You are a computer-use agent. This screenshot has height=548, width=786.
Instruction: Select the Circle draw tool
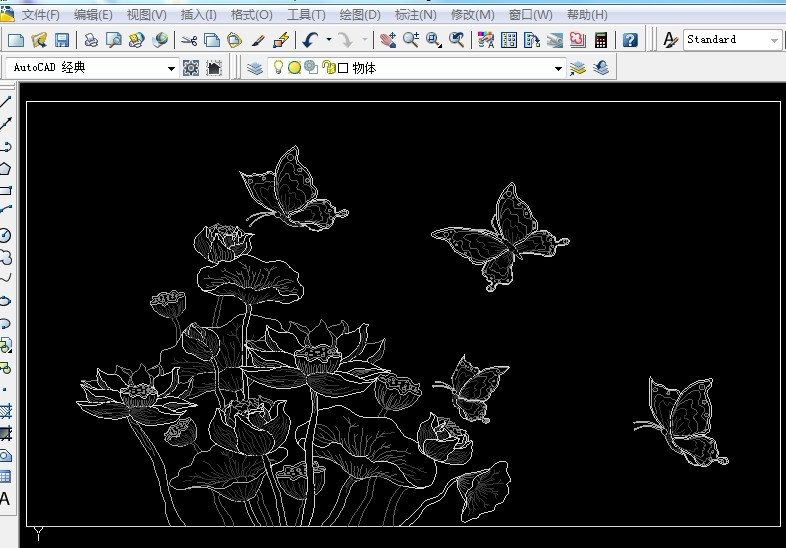point(5,235)
